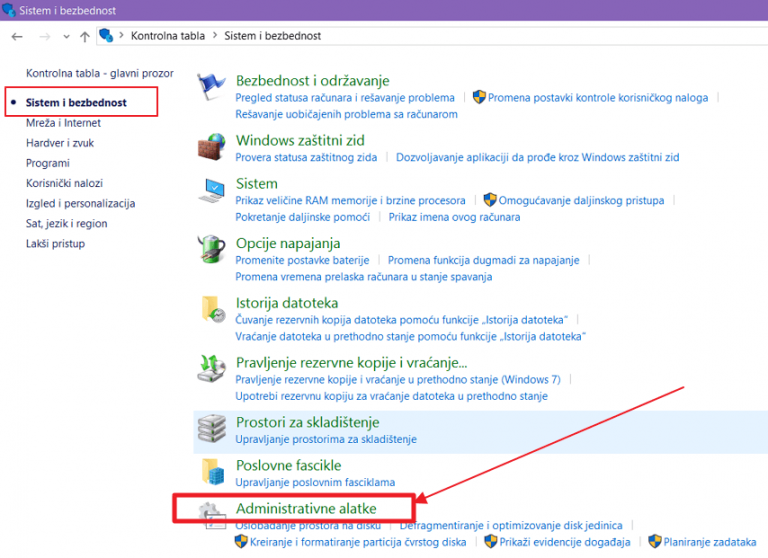Click Promena vremena prelaska računara u stanje spavanja
The image size is (768, 558).
pyautogui.click(x=363, y=277)
